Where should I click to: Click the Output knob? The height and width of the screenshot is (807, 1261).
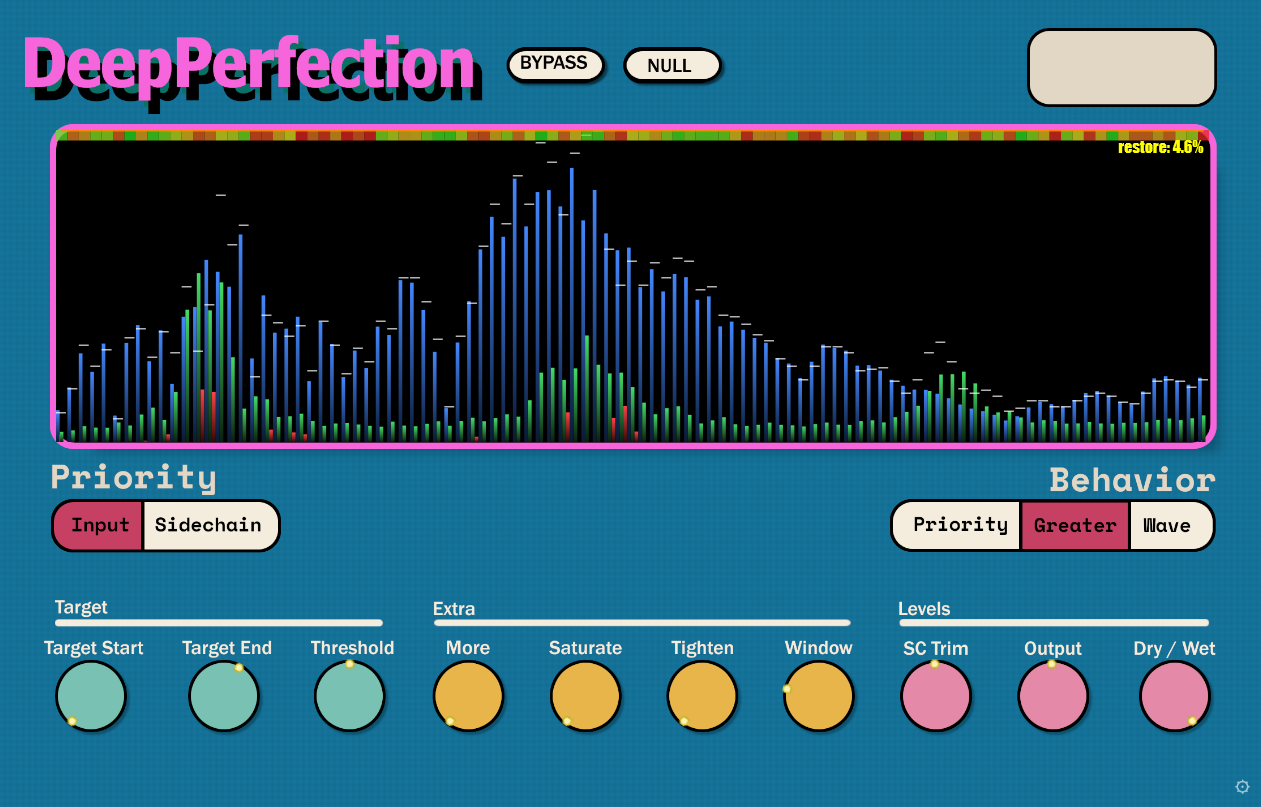click(x=1054, y=696)
